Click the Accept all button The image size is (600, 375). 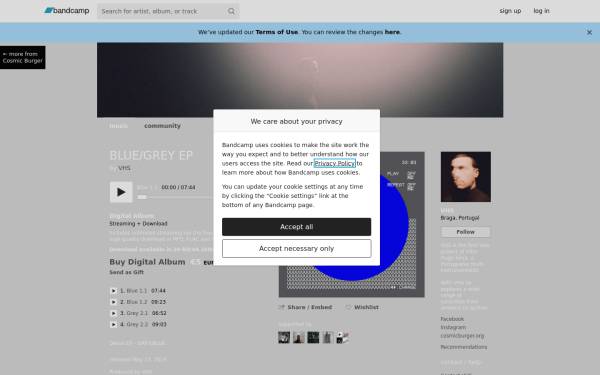(x=297, y=227)
